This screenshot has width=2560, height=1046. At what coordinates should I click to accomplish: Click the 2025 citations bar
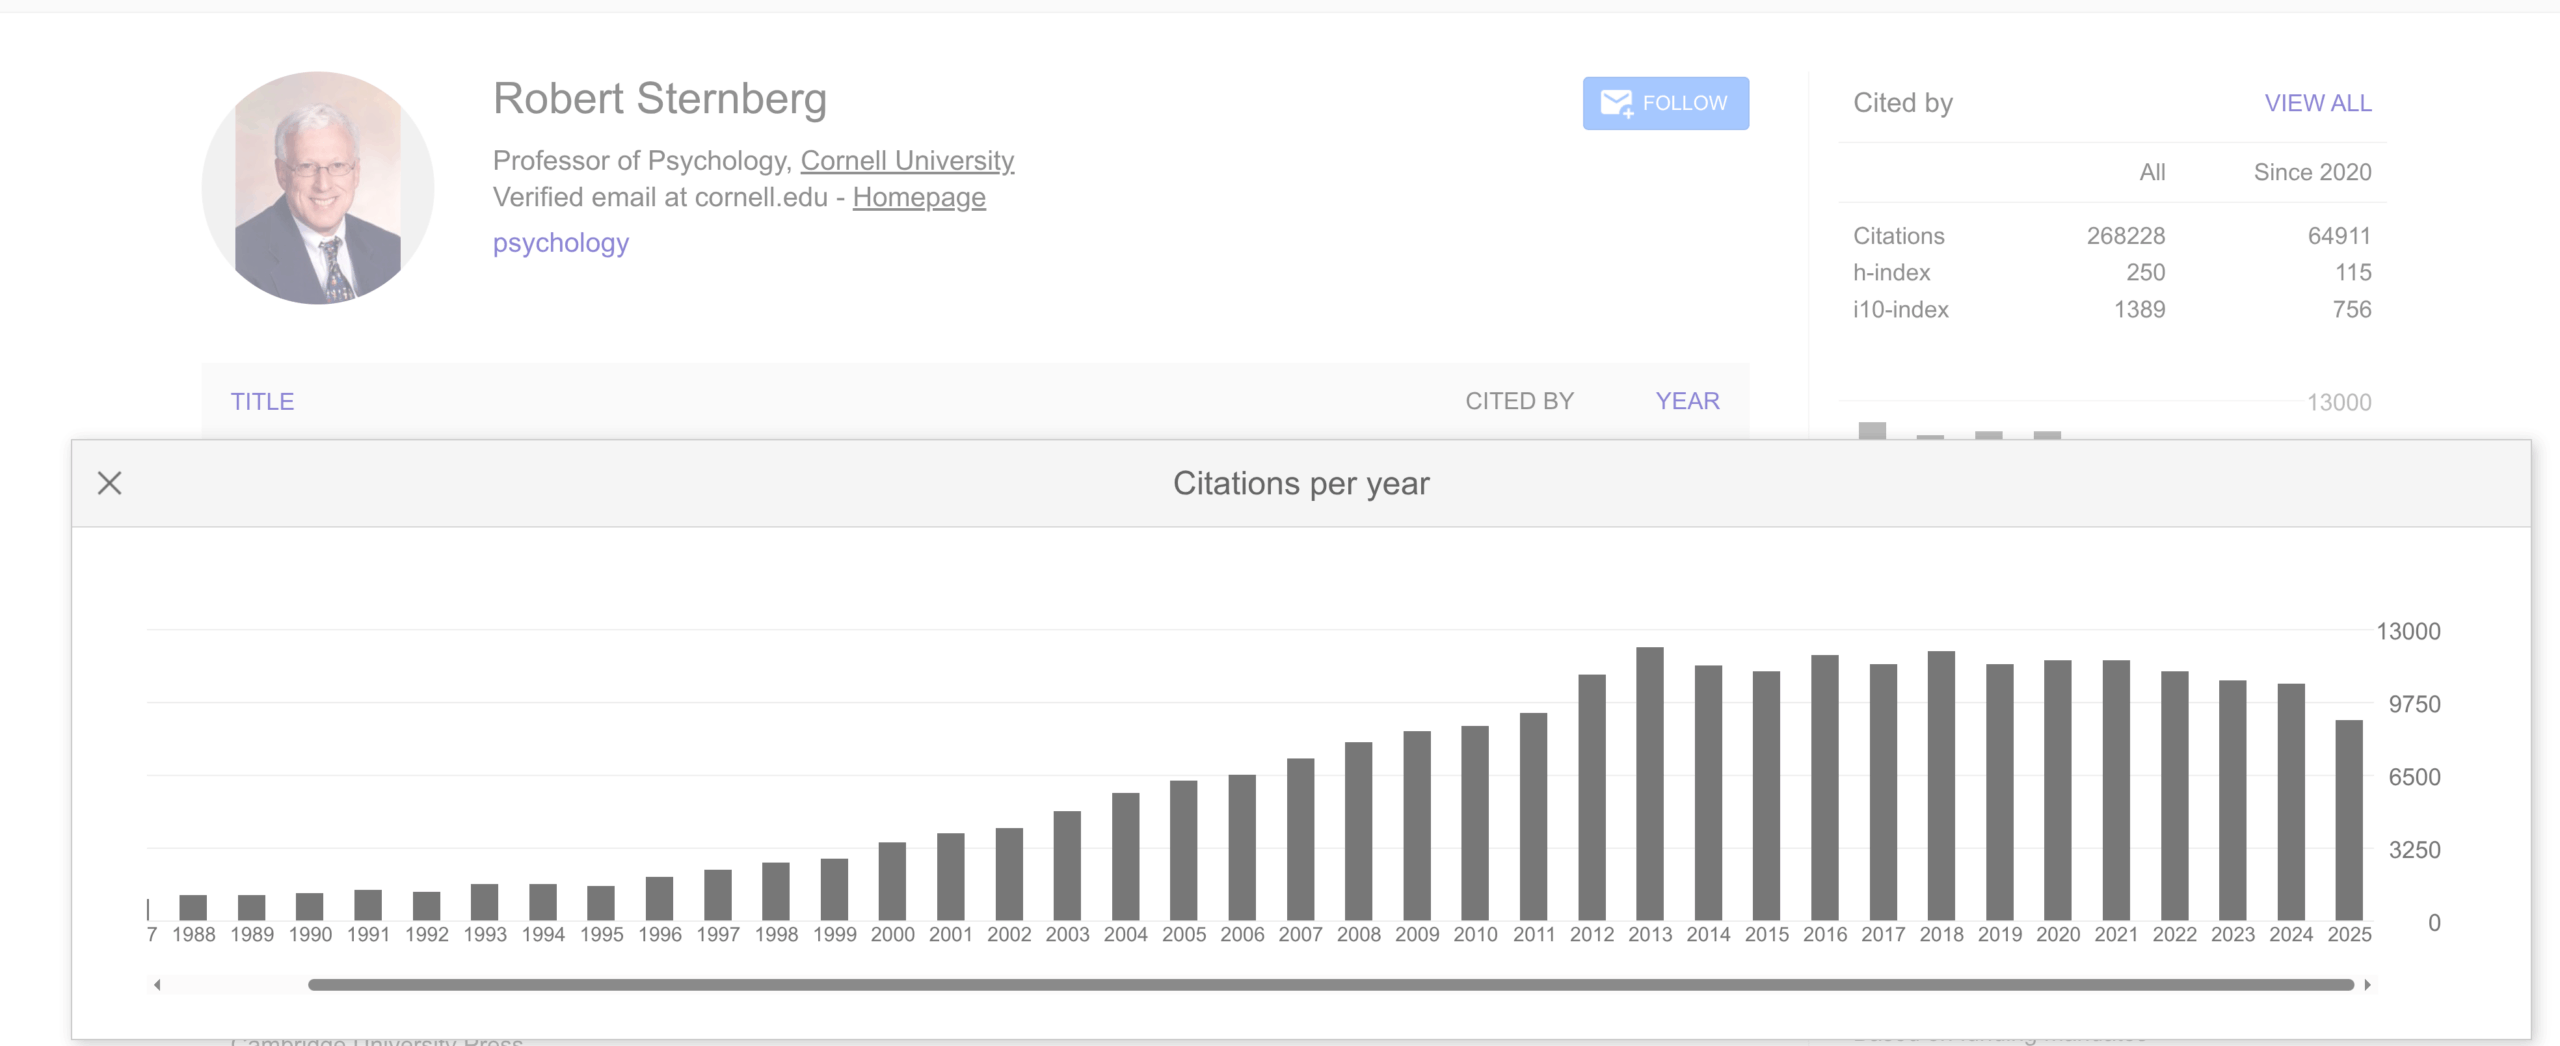[2348, 820]
